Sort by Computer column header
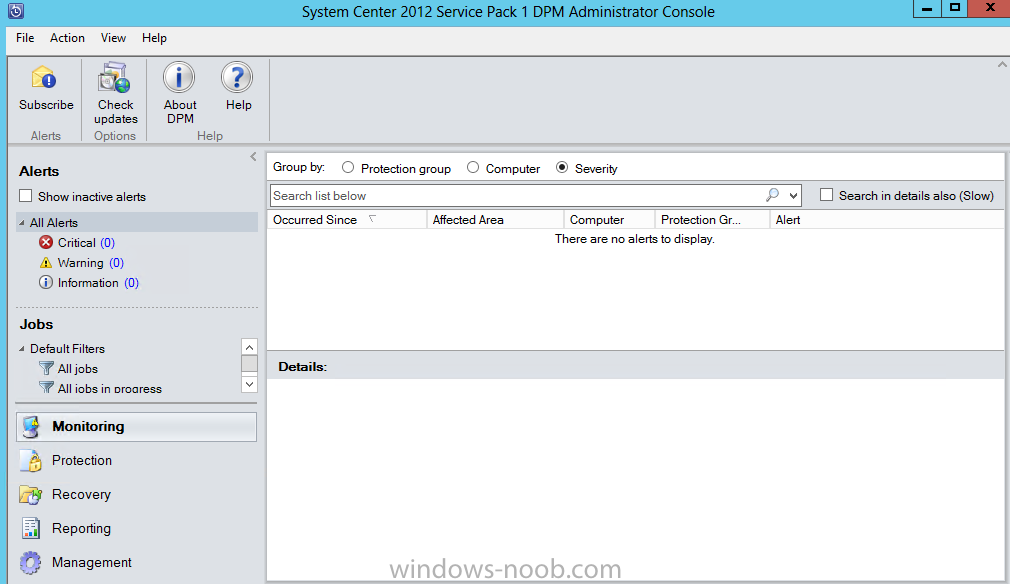The height and width of the screenshot is (584, 1010). click(x=609, y=220)
